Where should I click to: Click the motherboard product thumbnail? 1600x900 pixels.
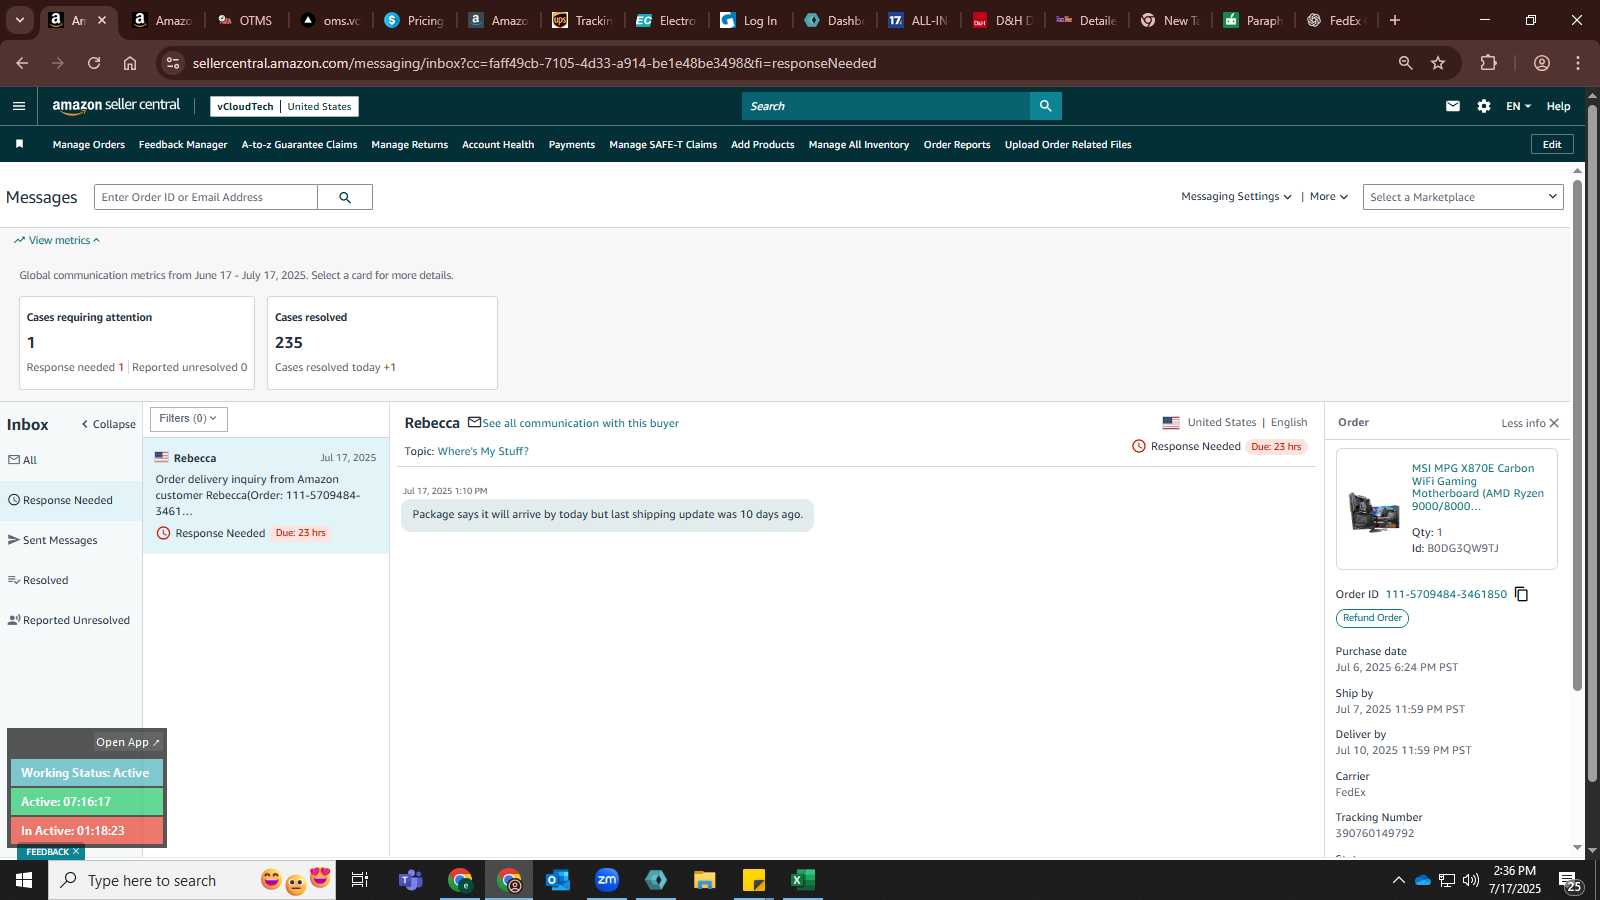[x=1373, y=511]
